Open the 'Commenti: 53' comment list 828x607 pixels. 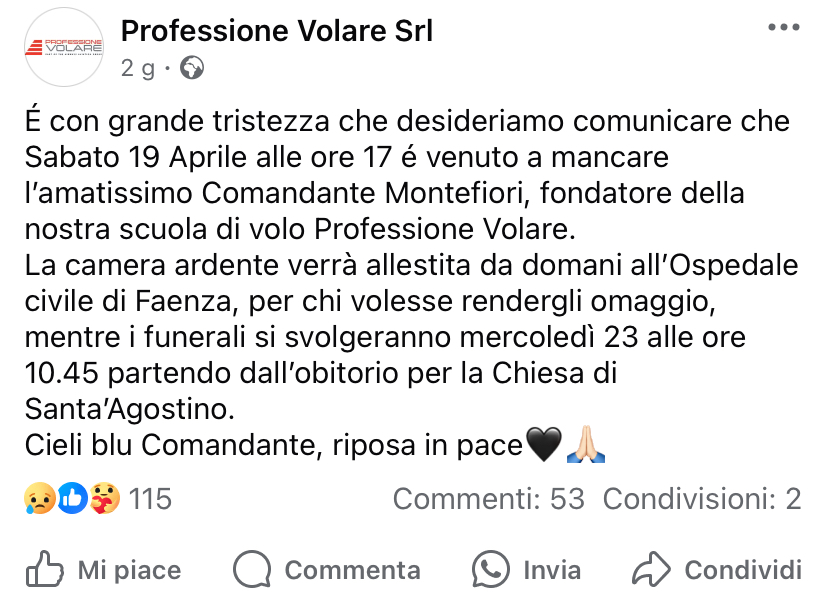488,498
